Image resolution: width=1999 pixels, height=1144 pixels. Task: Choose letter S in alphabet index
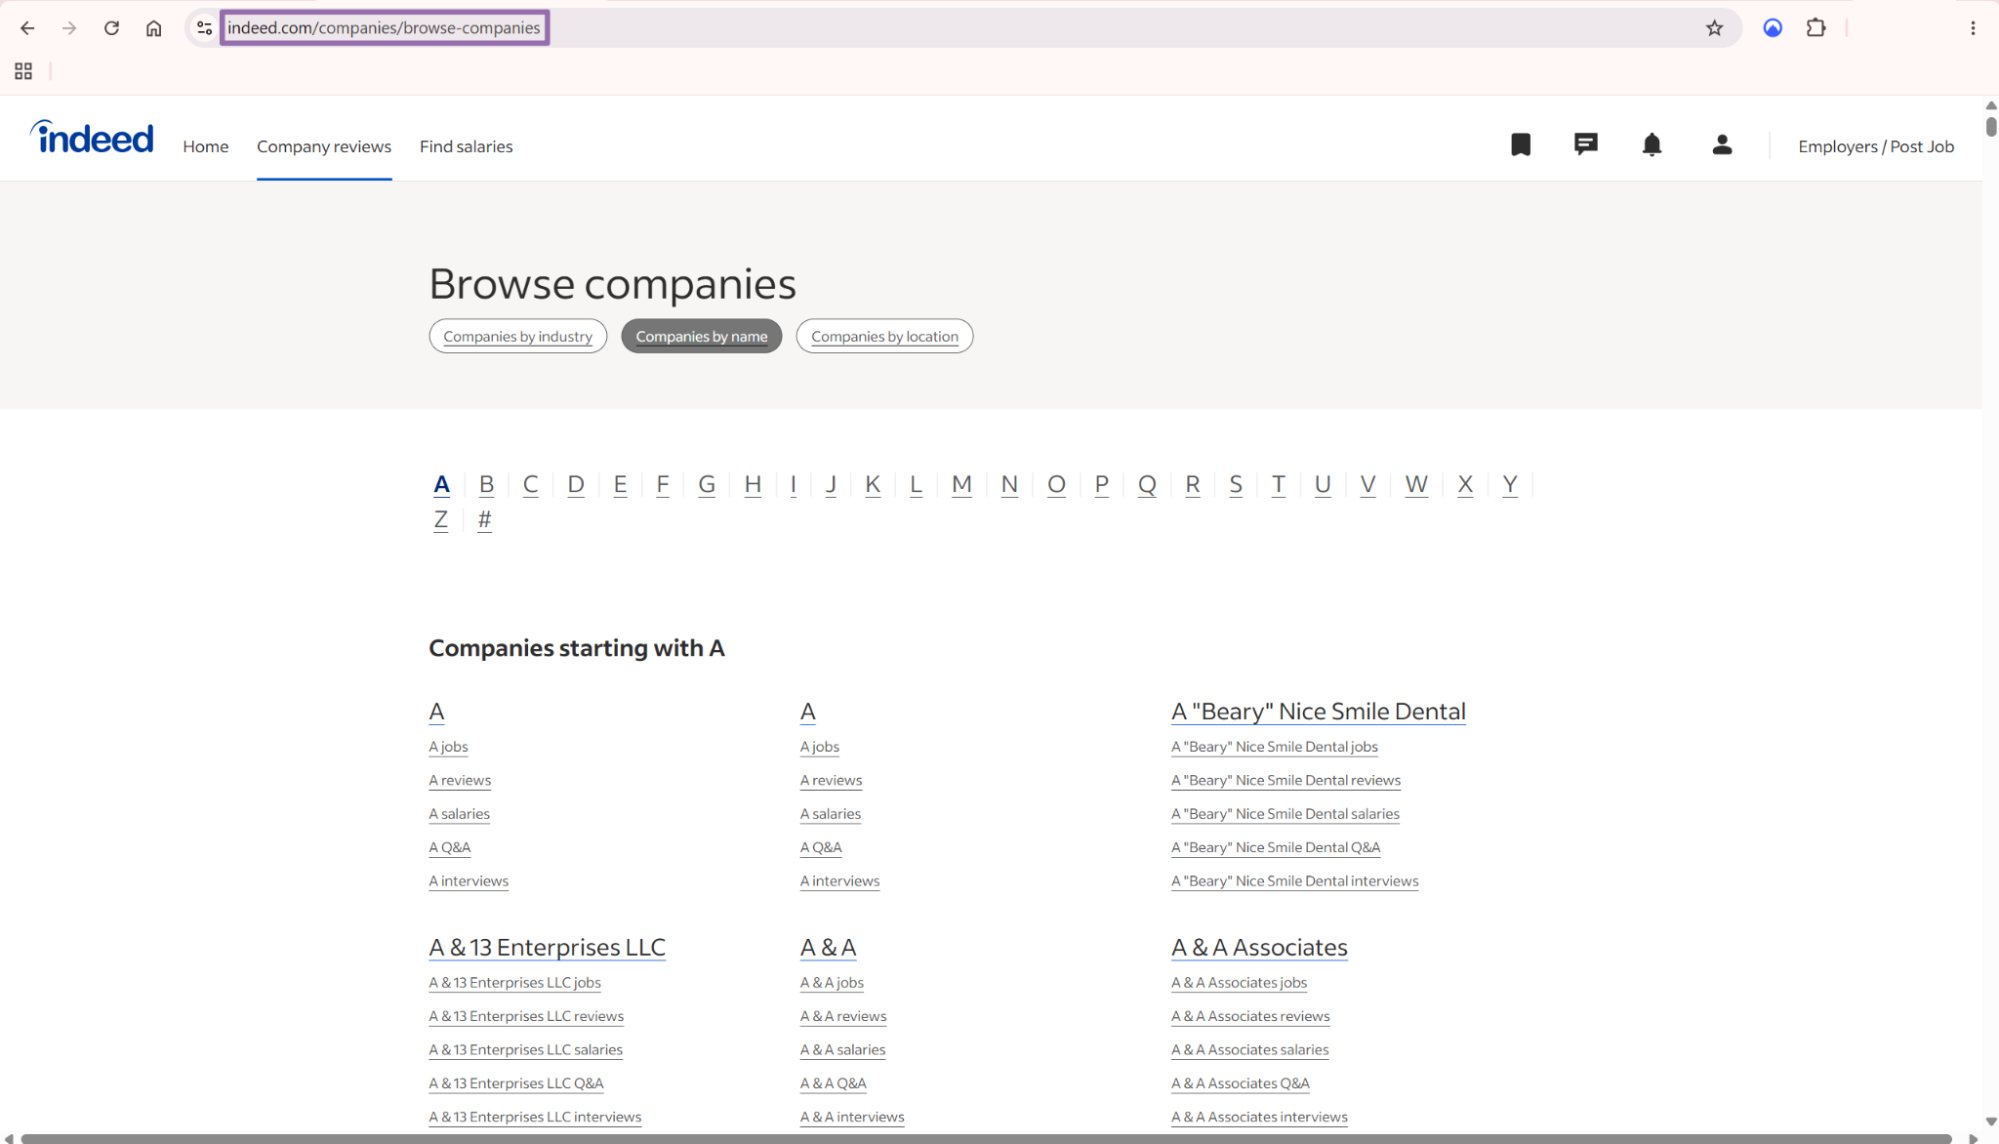coord(1235,484)
